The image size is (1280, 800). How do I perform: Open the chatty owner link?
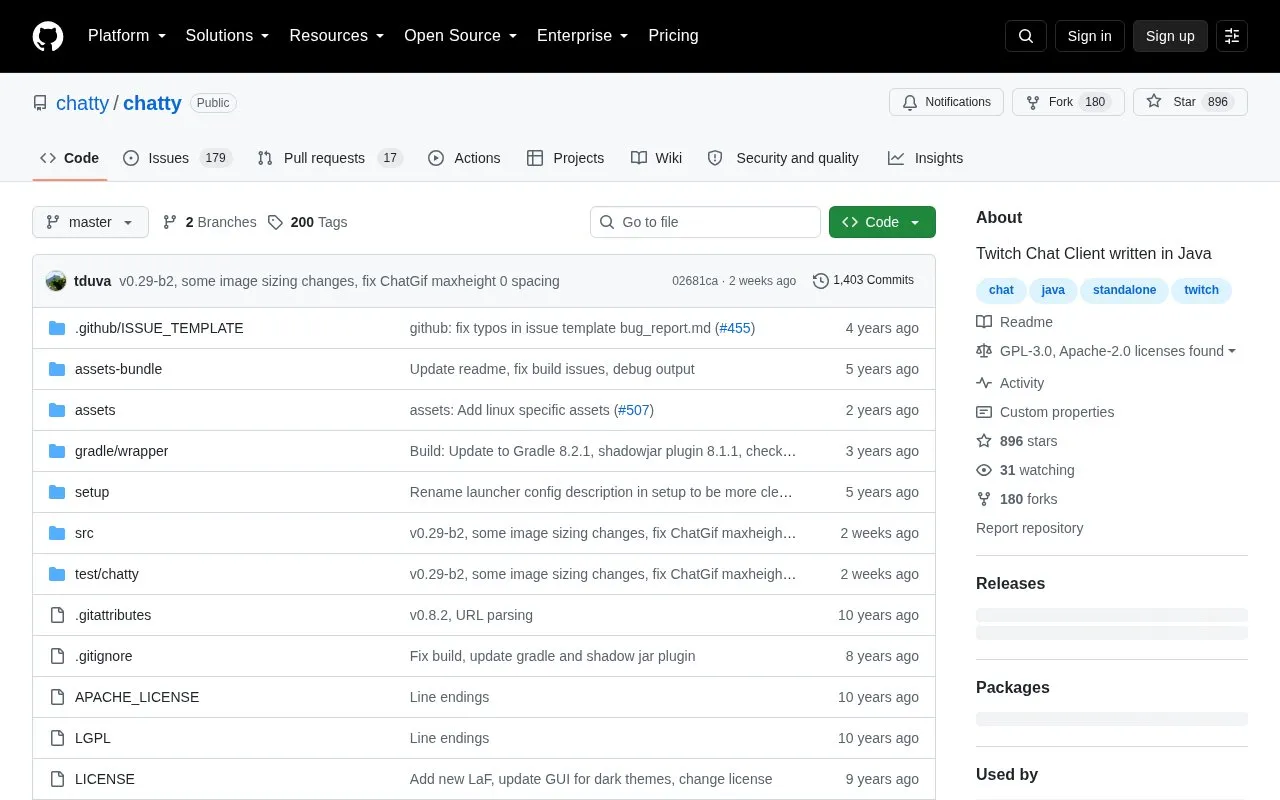tap(82, 103)
